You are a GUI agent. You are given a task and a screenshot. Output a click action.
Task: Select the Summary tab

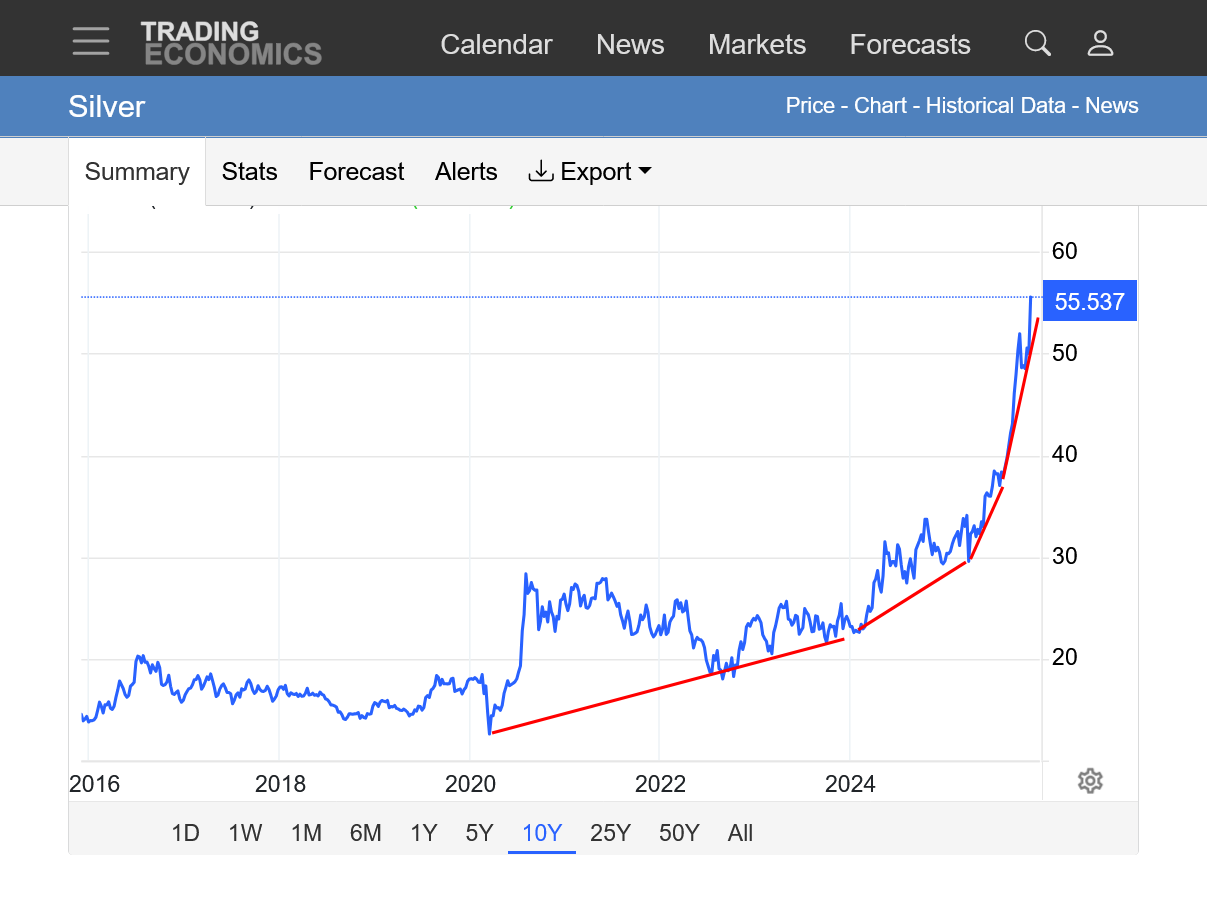click(137, 172)
